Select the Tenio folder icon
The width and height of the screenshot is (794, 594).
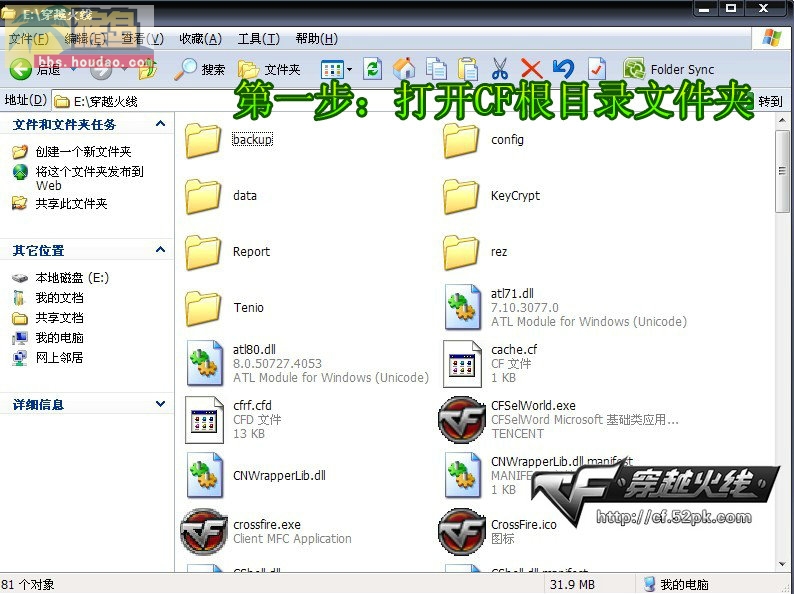[x=203, y=308]
